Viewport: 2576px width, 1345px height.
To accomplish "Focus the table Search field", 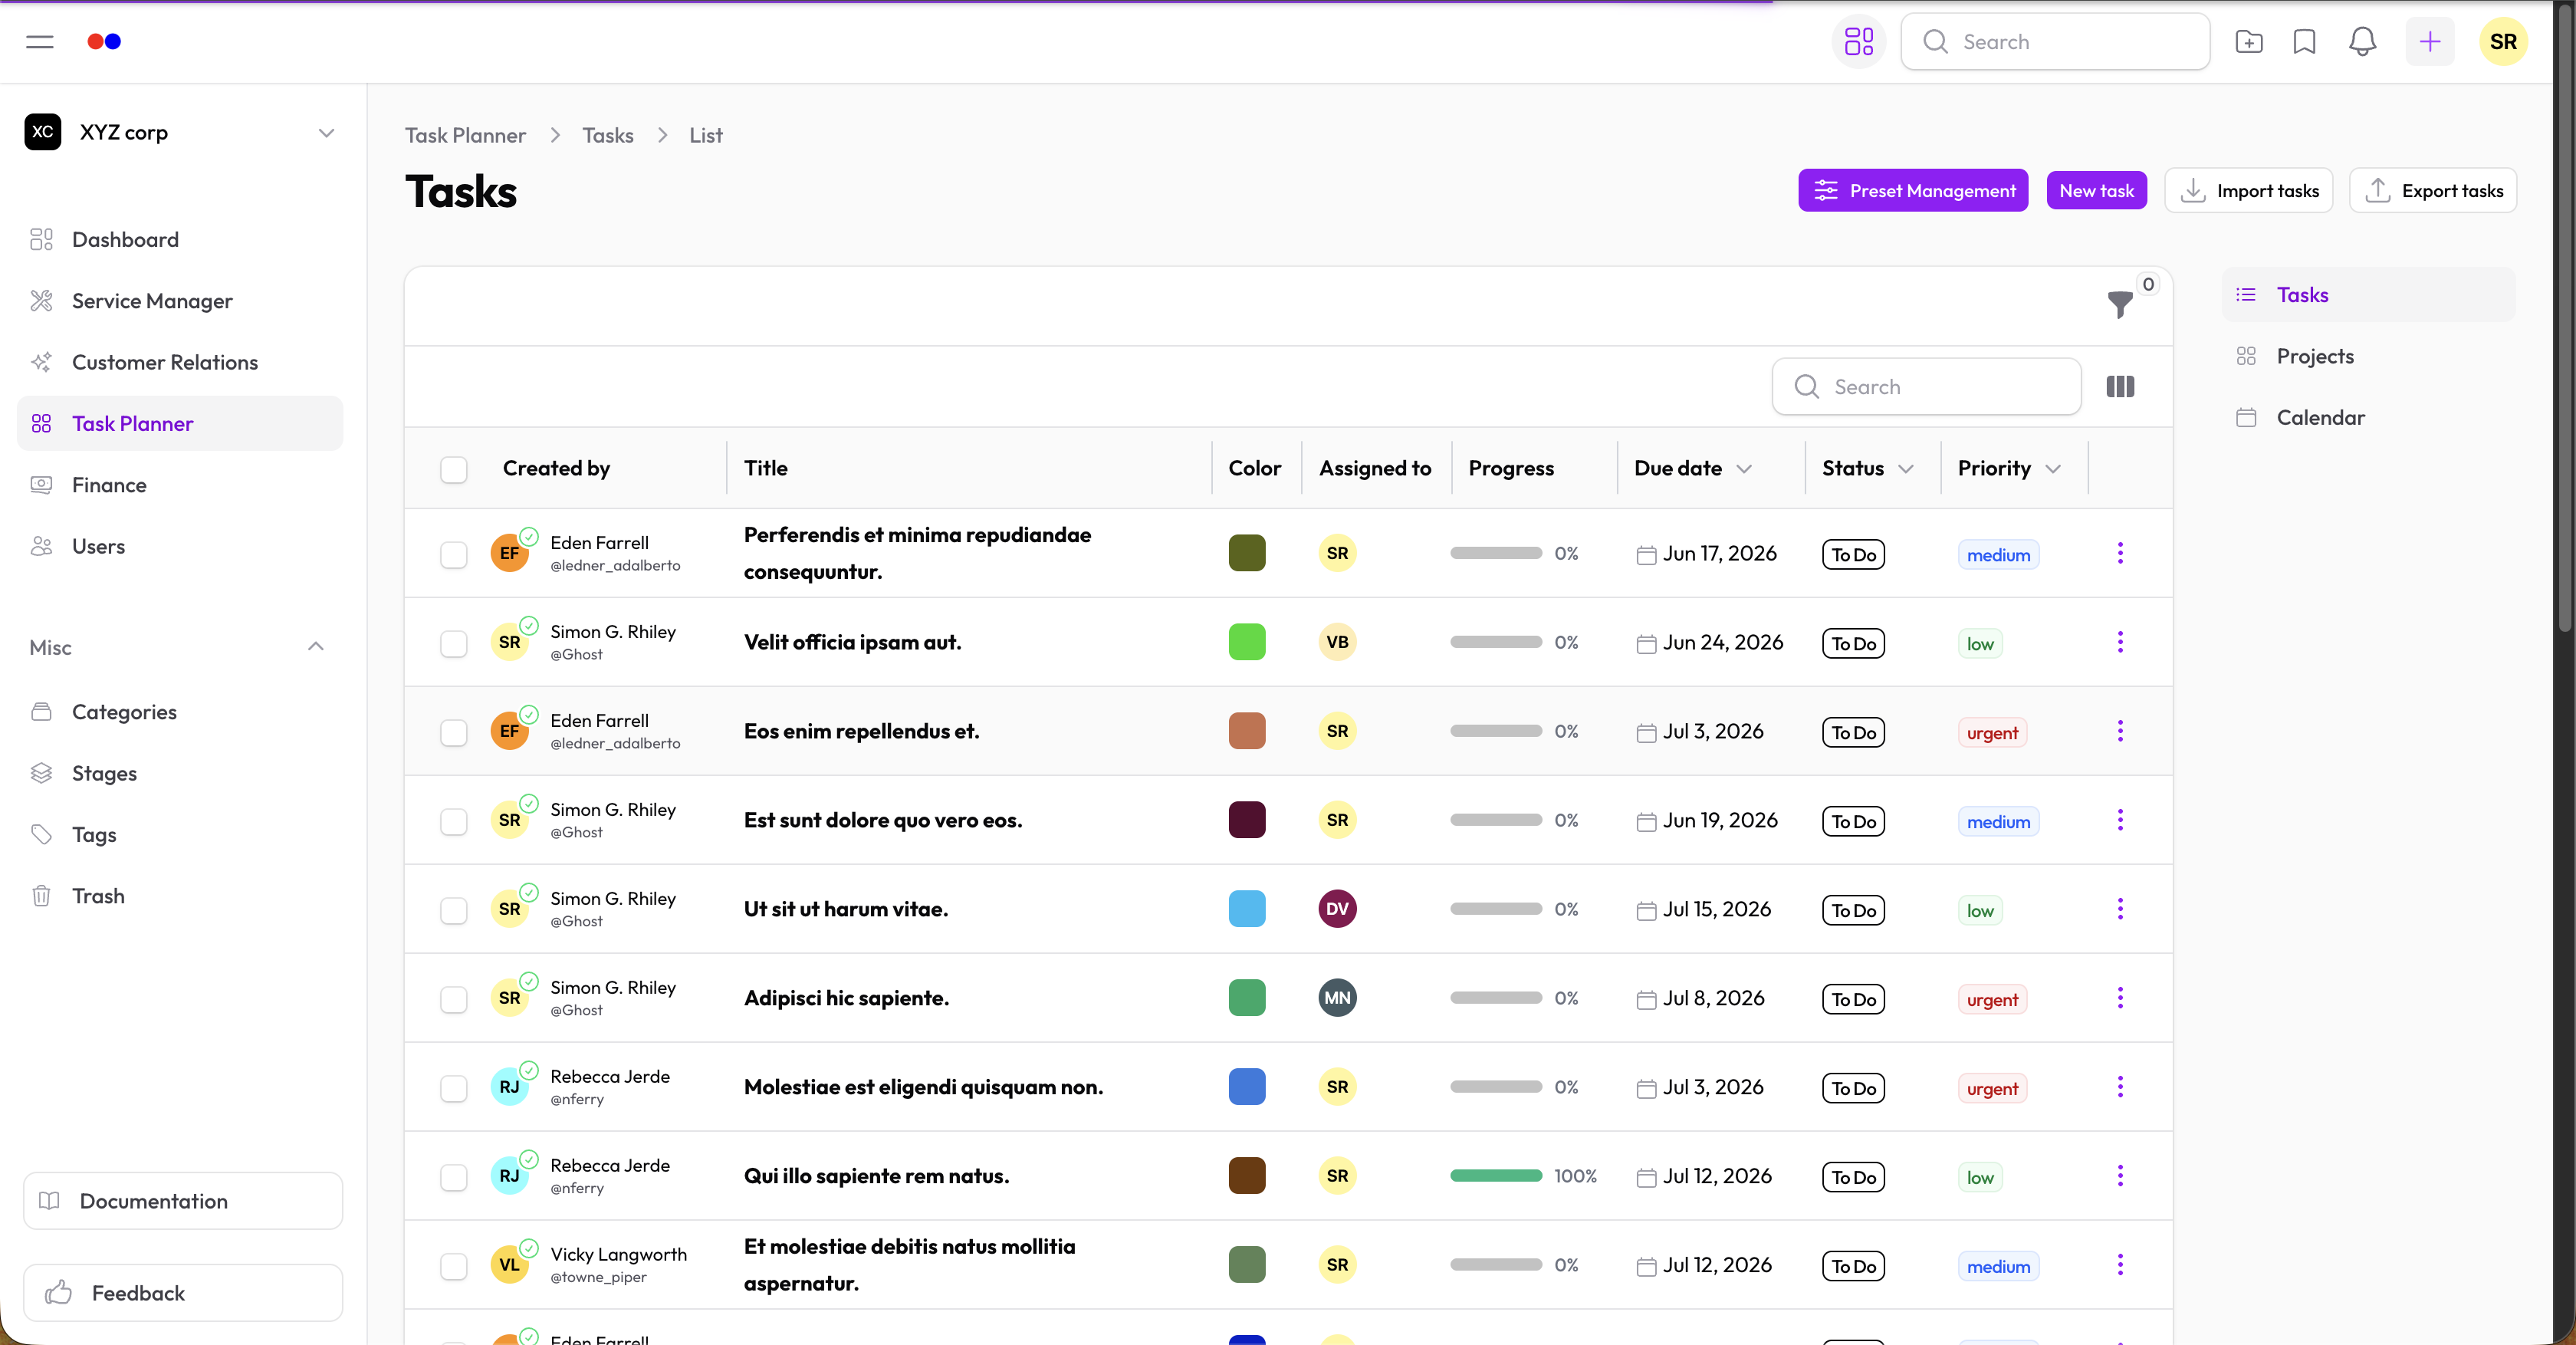I will [1926, 386].
